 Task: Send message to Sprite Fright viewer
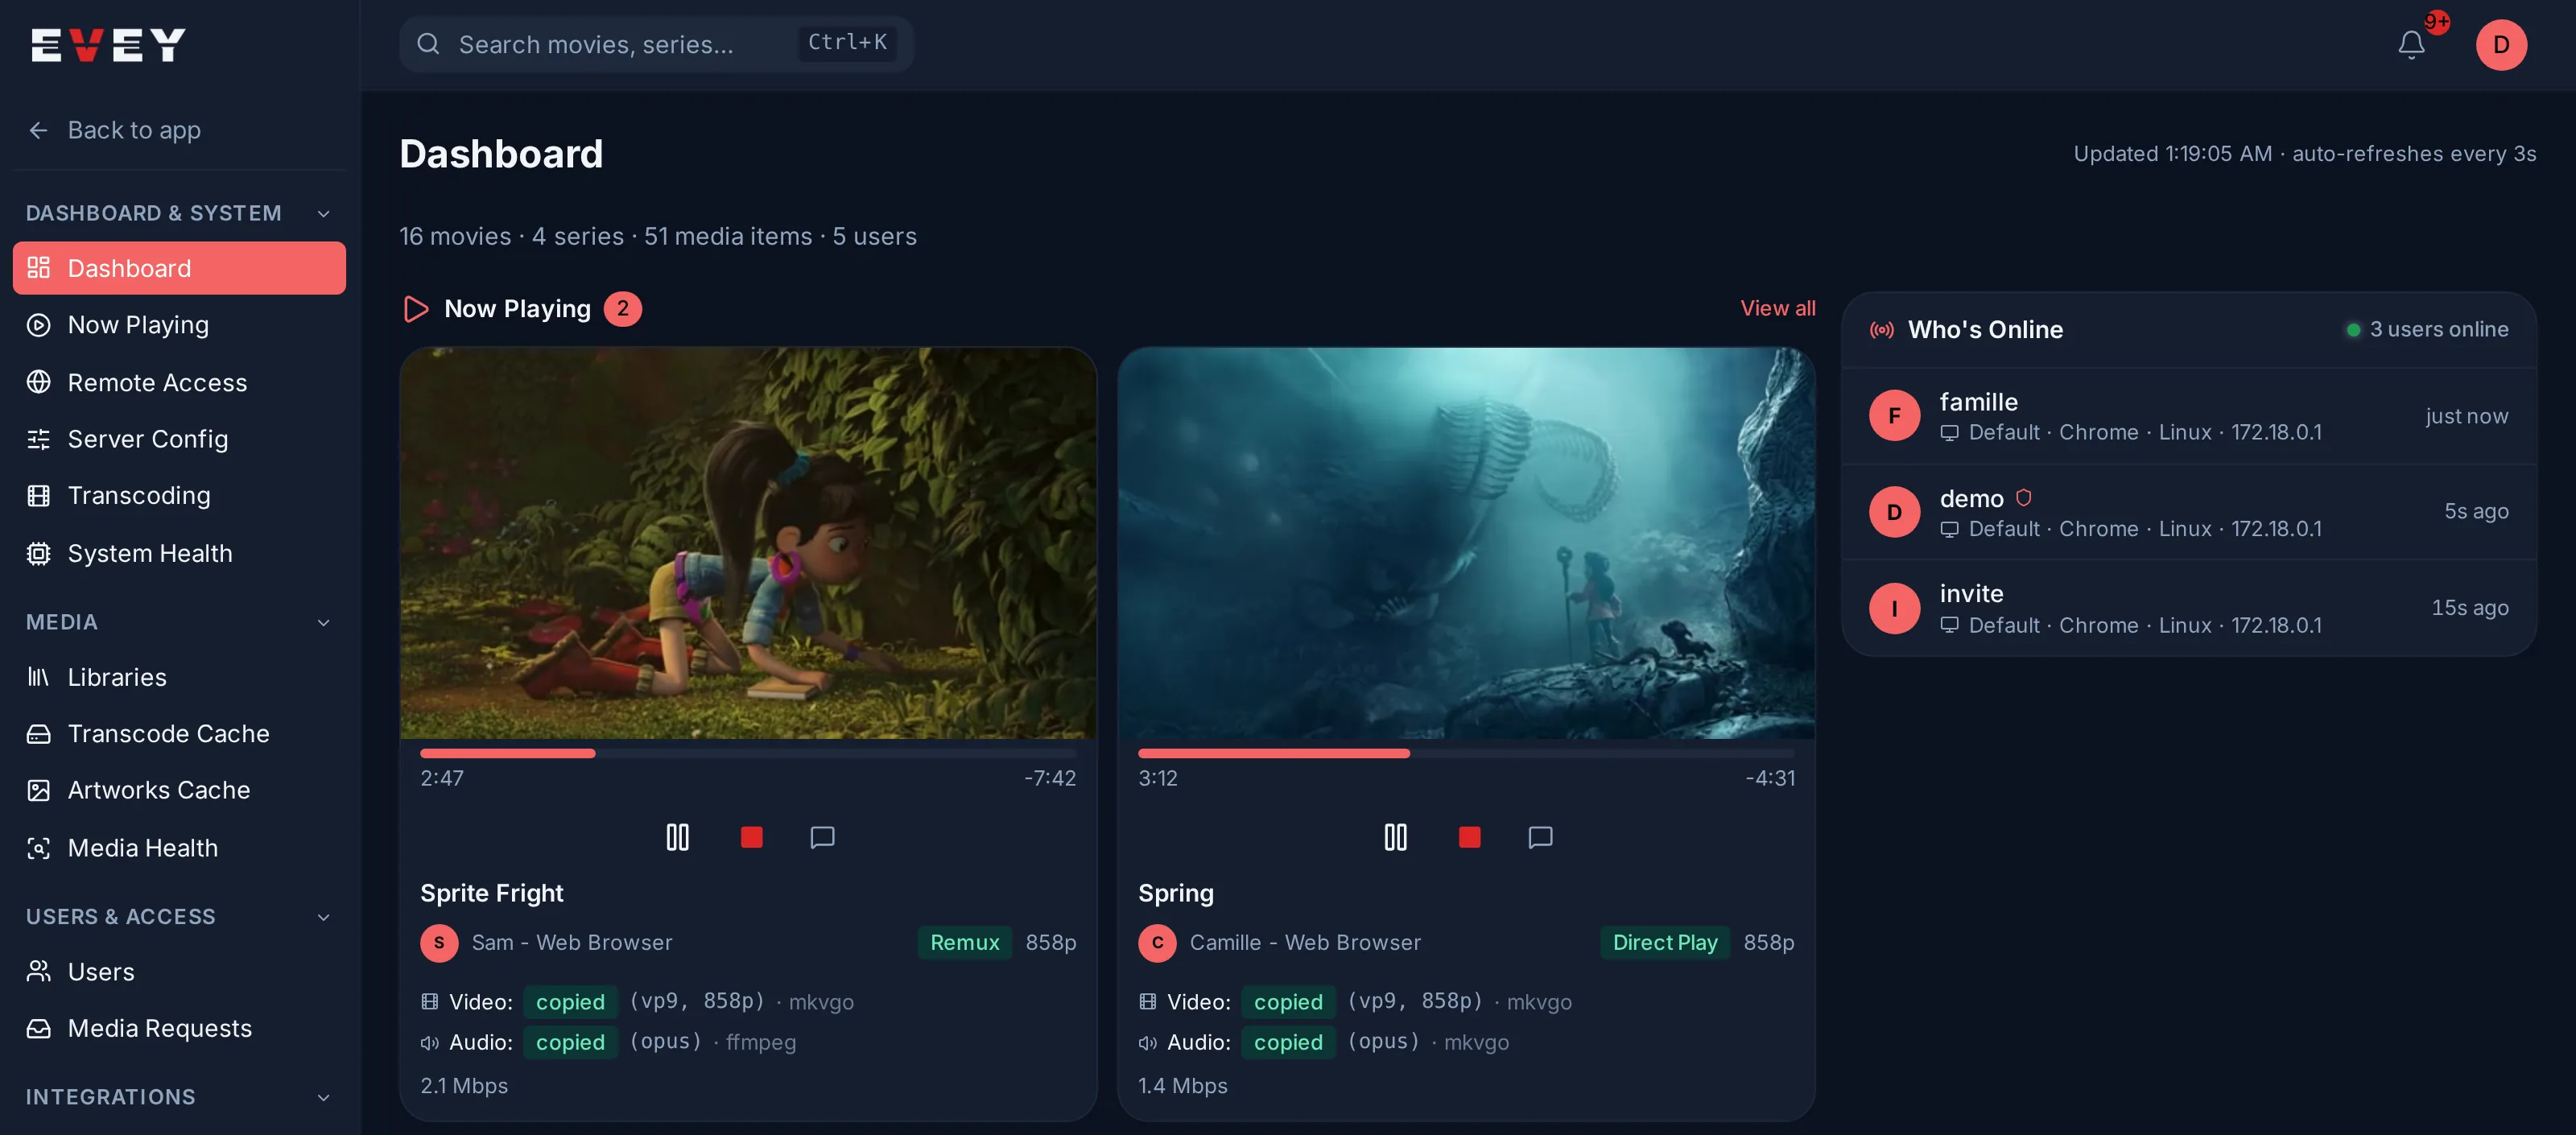(822, 837)
